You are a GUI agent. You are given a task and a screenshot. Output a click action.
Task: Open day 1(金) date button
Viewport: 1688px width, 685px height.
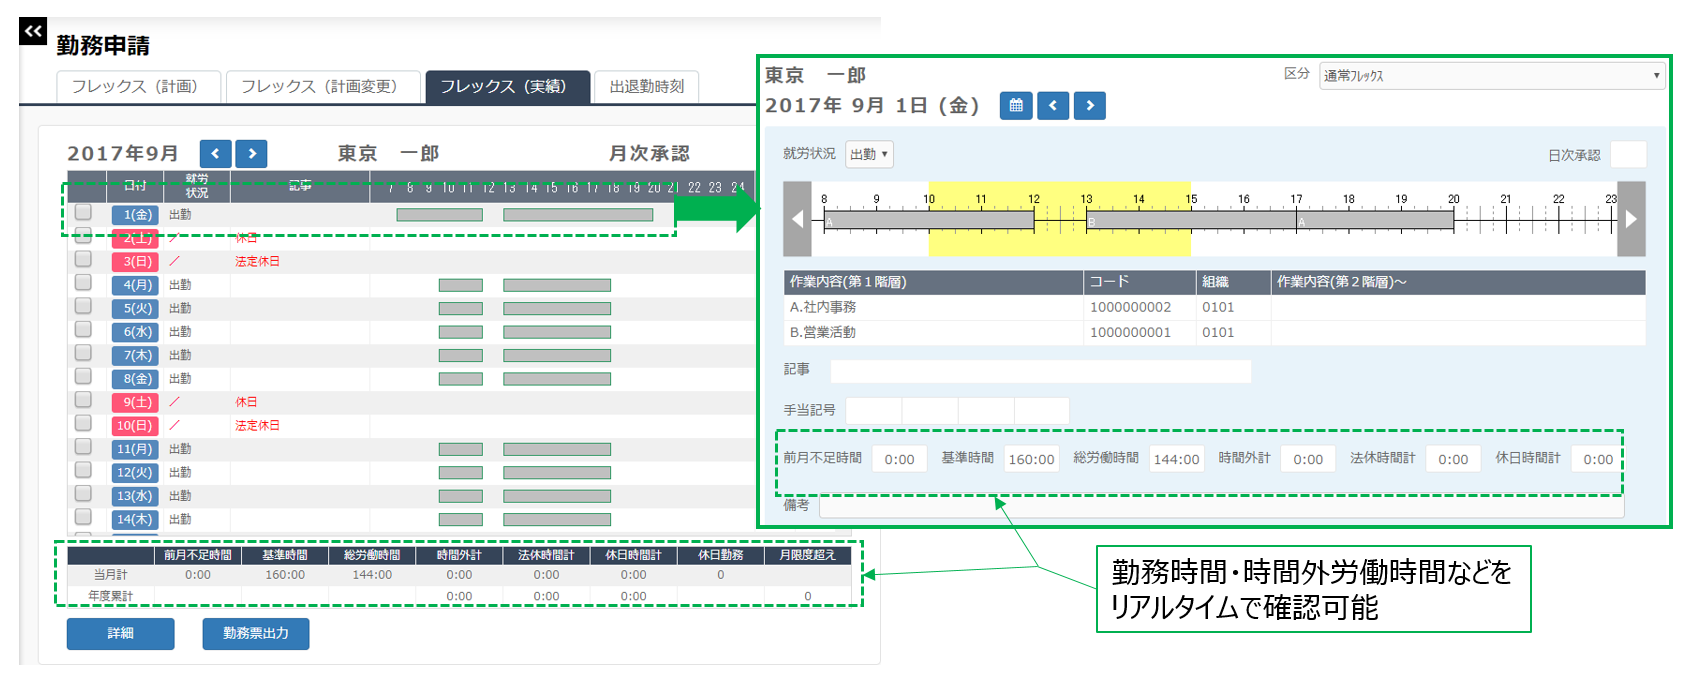(x=135, y=215)
